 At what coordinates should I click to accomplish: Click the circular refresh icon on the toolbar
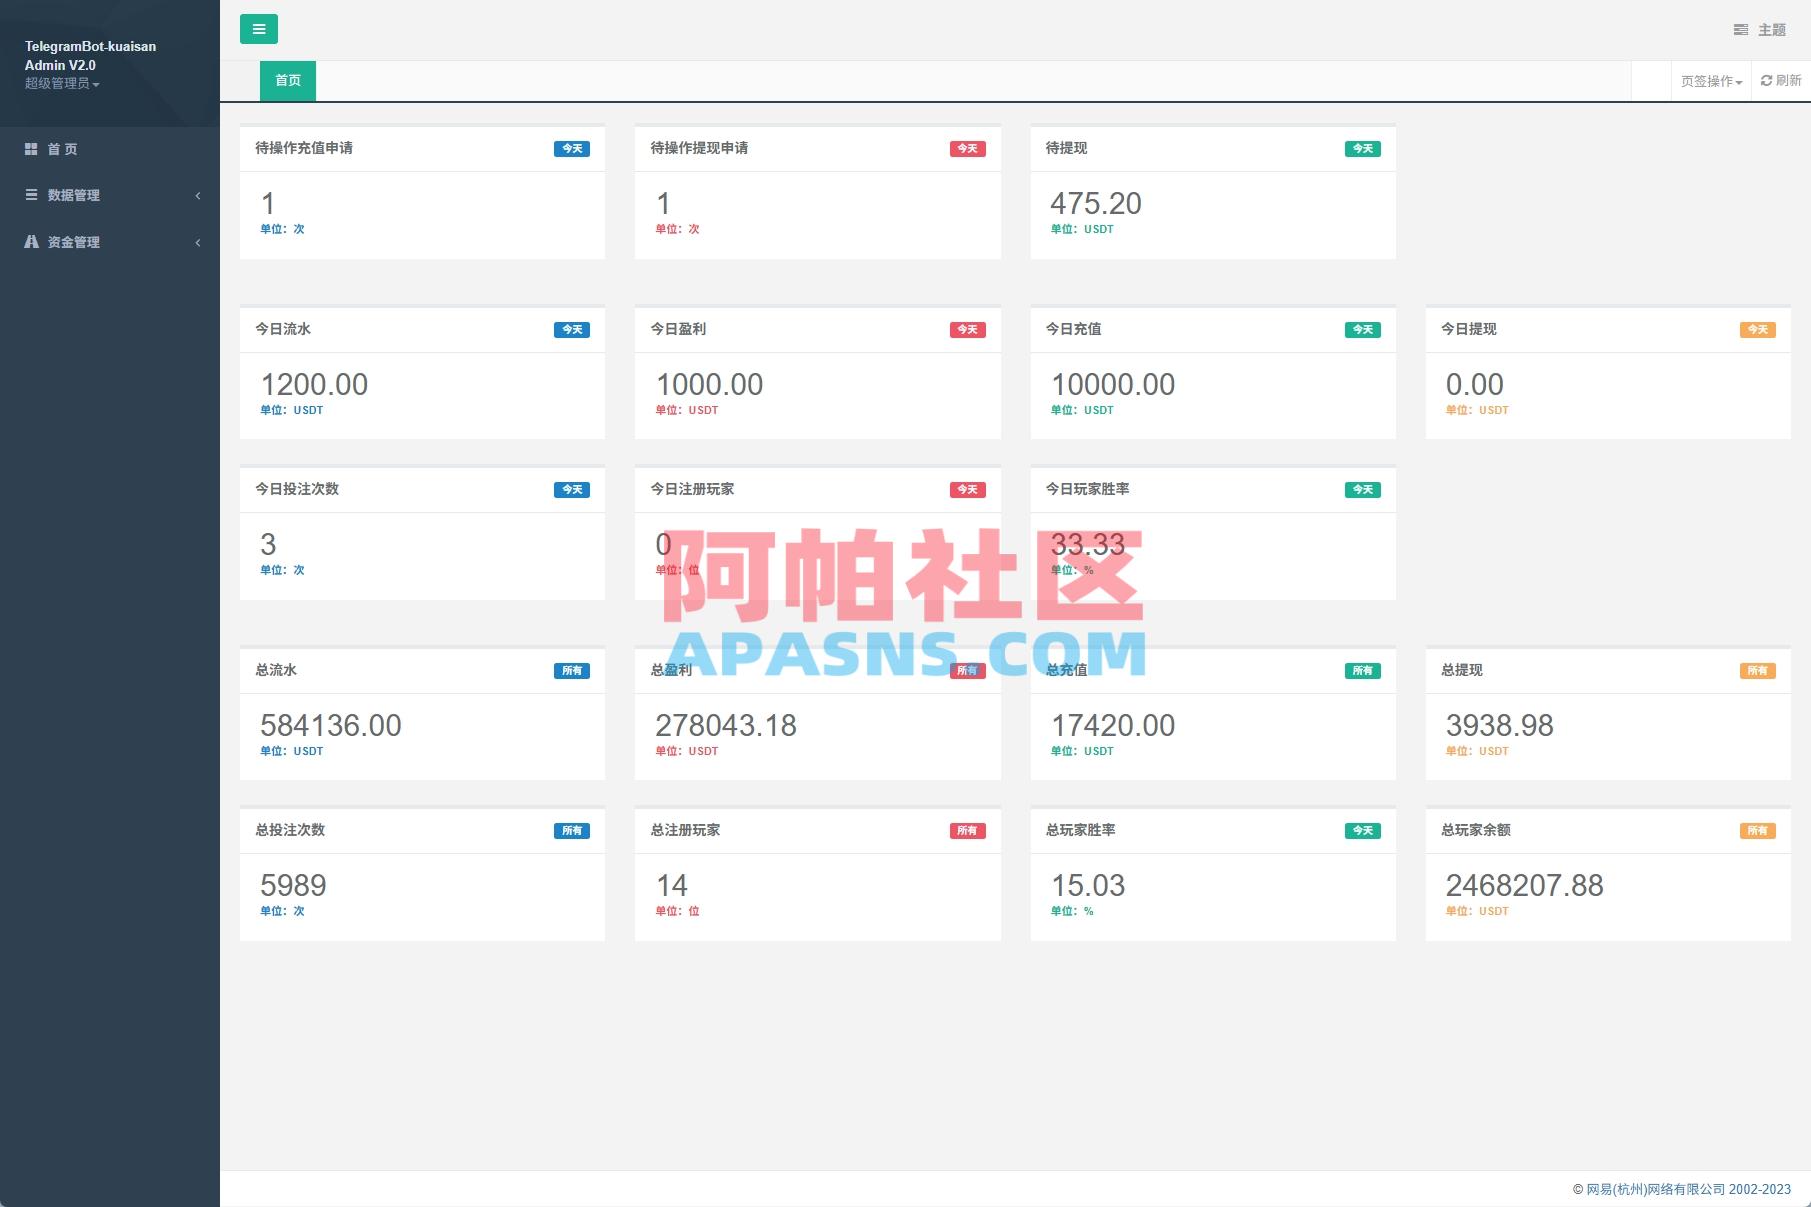coord(1765,80)
